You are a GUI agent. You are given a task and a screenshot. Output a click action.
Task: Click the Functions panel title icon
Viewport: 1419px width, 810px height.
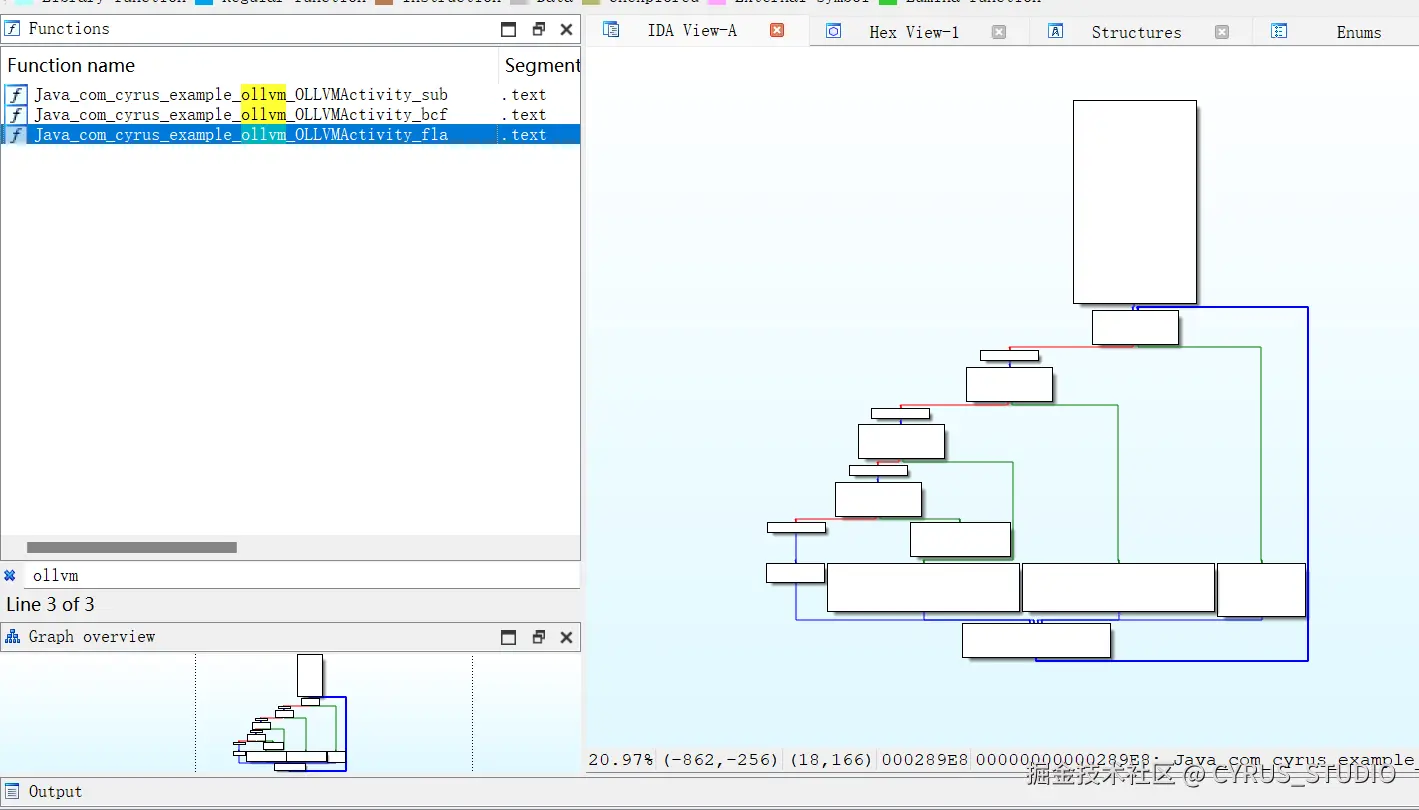(x=13, y=29)
